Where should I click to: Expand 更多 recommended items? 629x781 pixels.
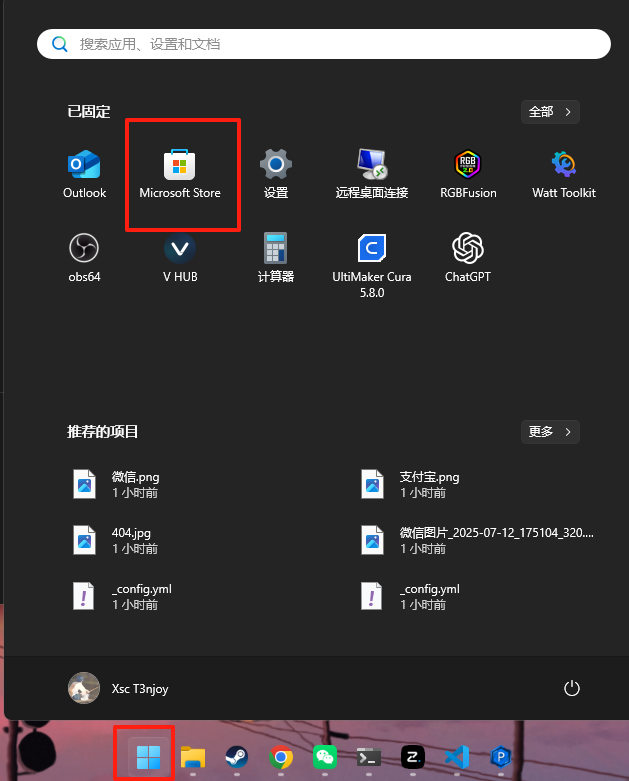pos(550,432)
